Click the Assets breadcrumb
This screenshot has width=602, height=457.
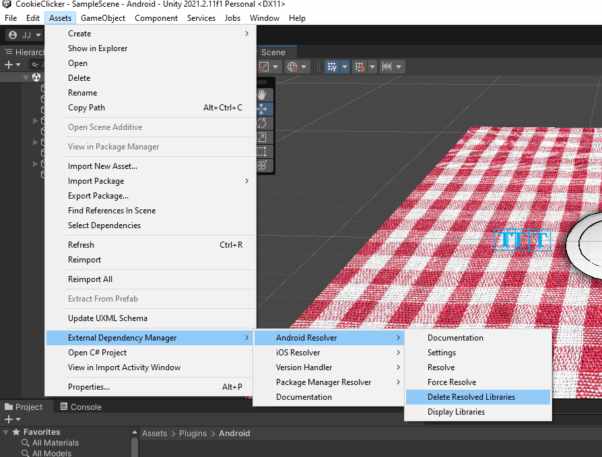(x=155, y=434)
